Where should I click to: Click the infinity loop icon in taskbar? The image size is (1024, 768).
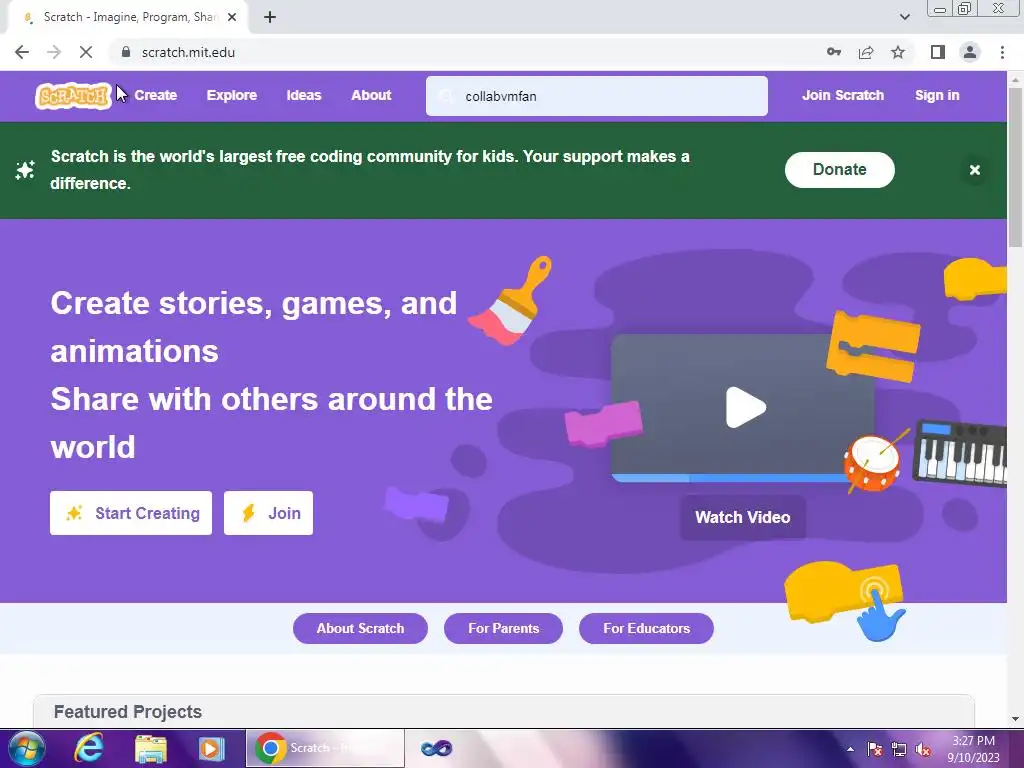click(x=436, y=748)
